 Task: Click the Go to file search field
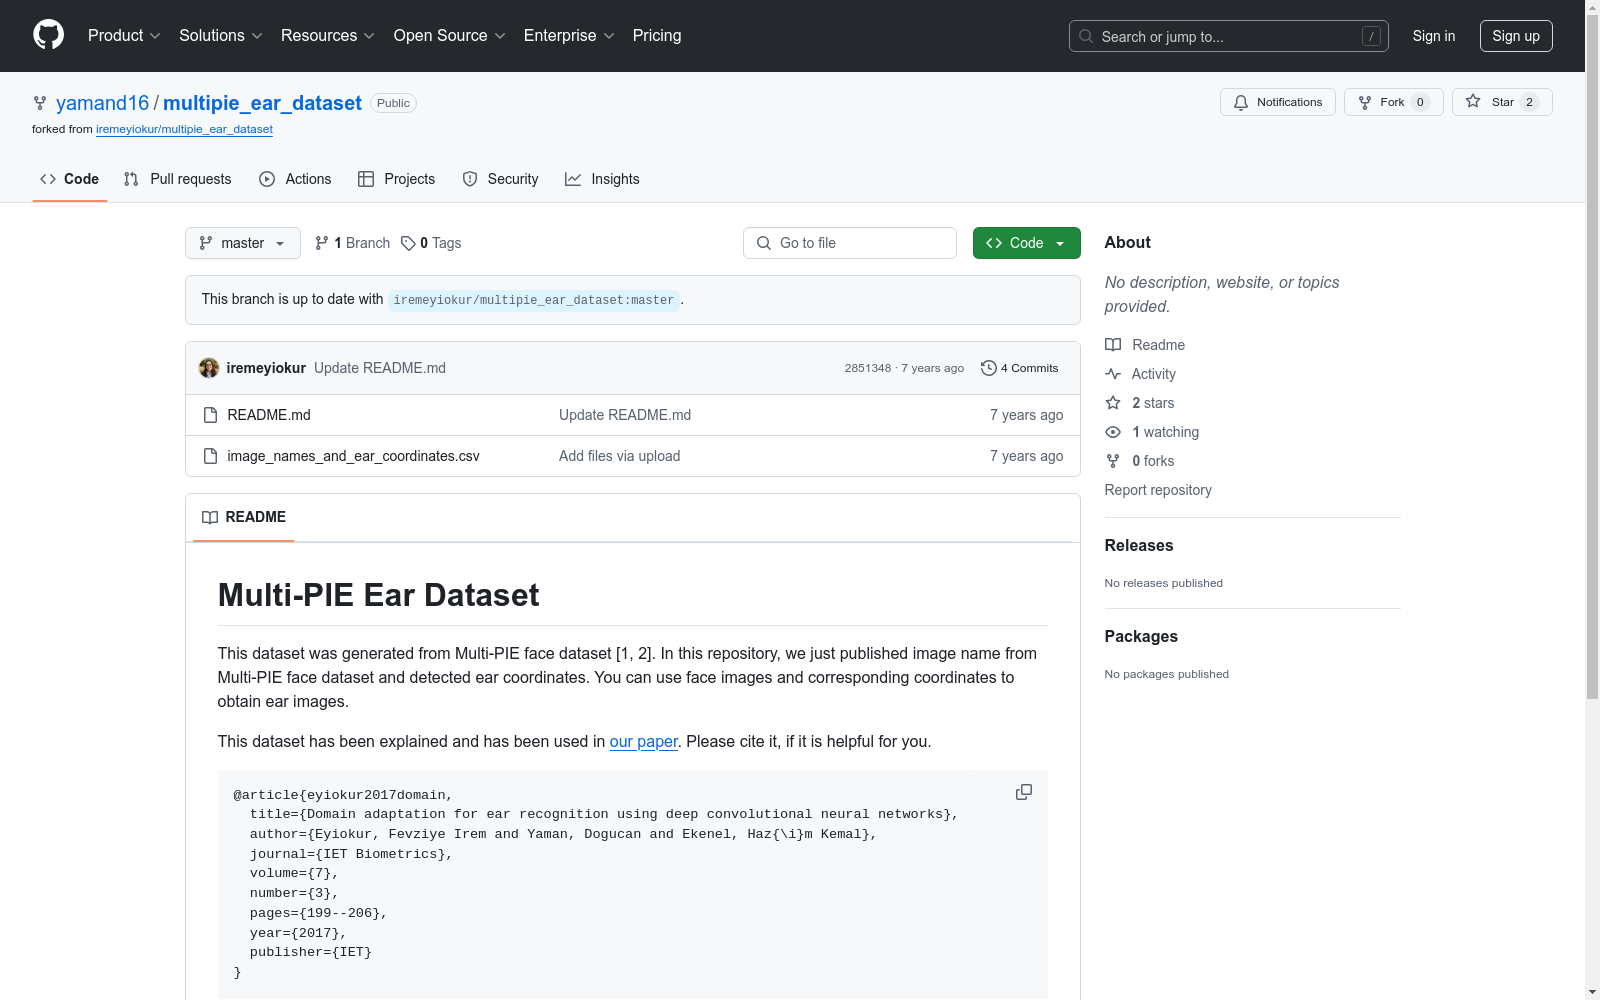pos(850,243)
